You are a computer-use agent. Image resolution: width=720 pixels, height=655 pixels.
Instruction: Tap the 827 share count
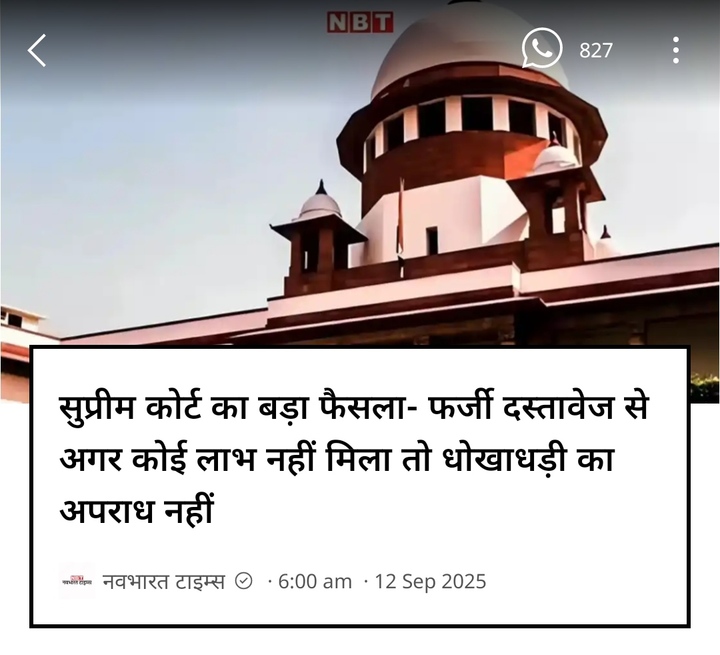click(x=596, y=50)
